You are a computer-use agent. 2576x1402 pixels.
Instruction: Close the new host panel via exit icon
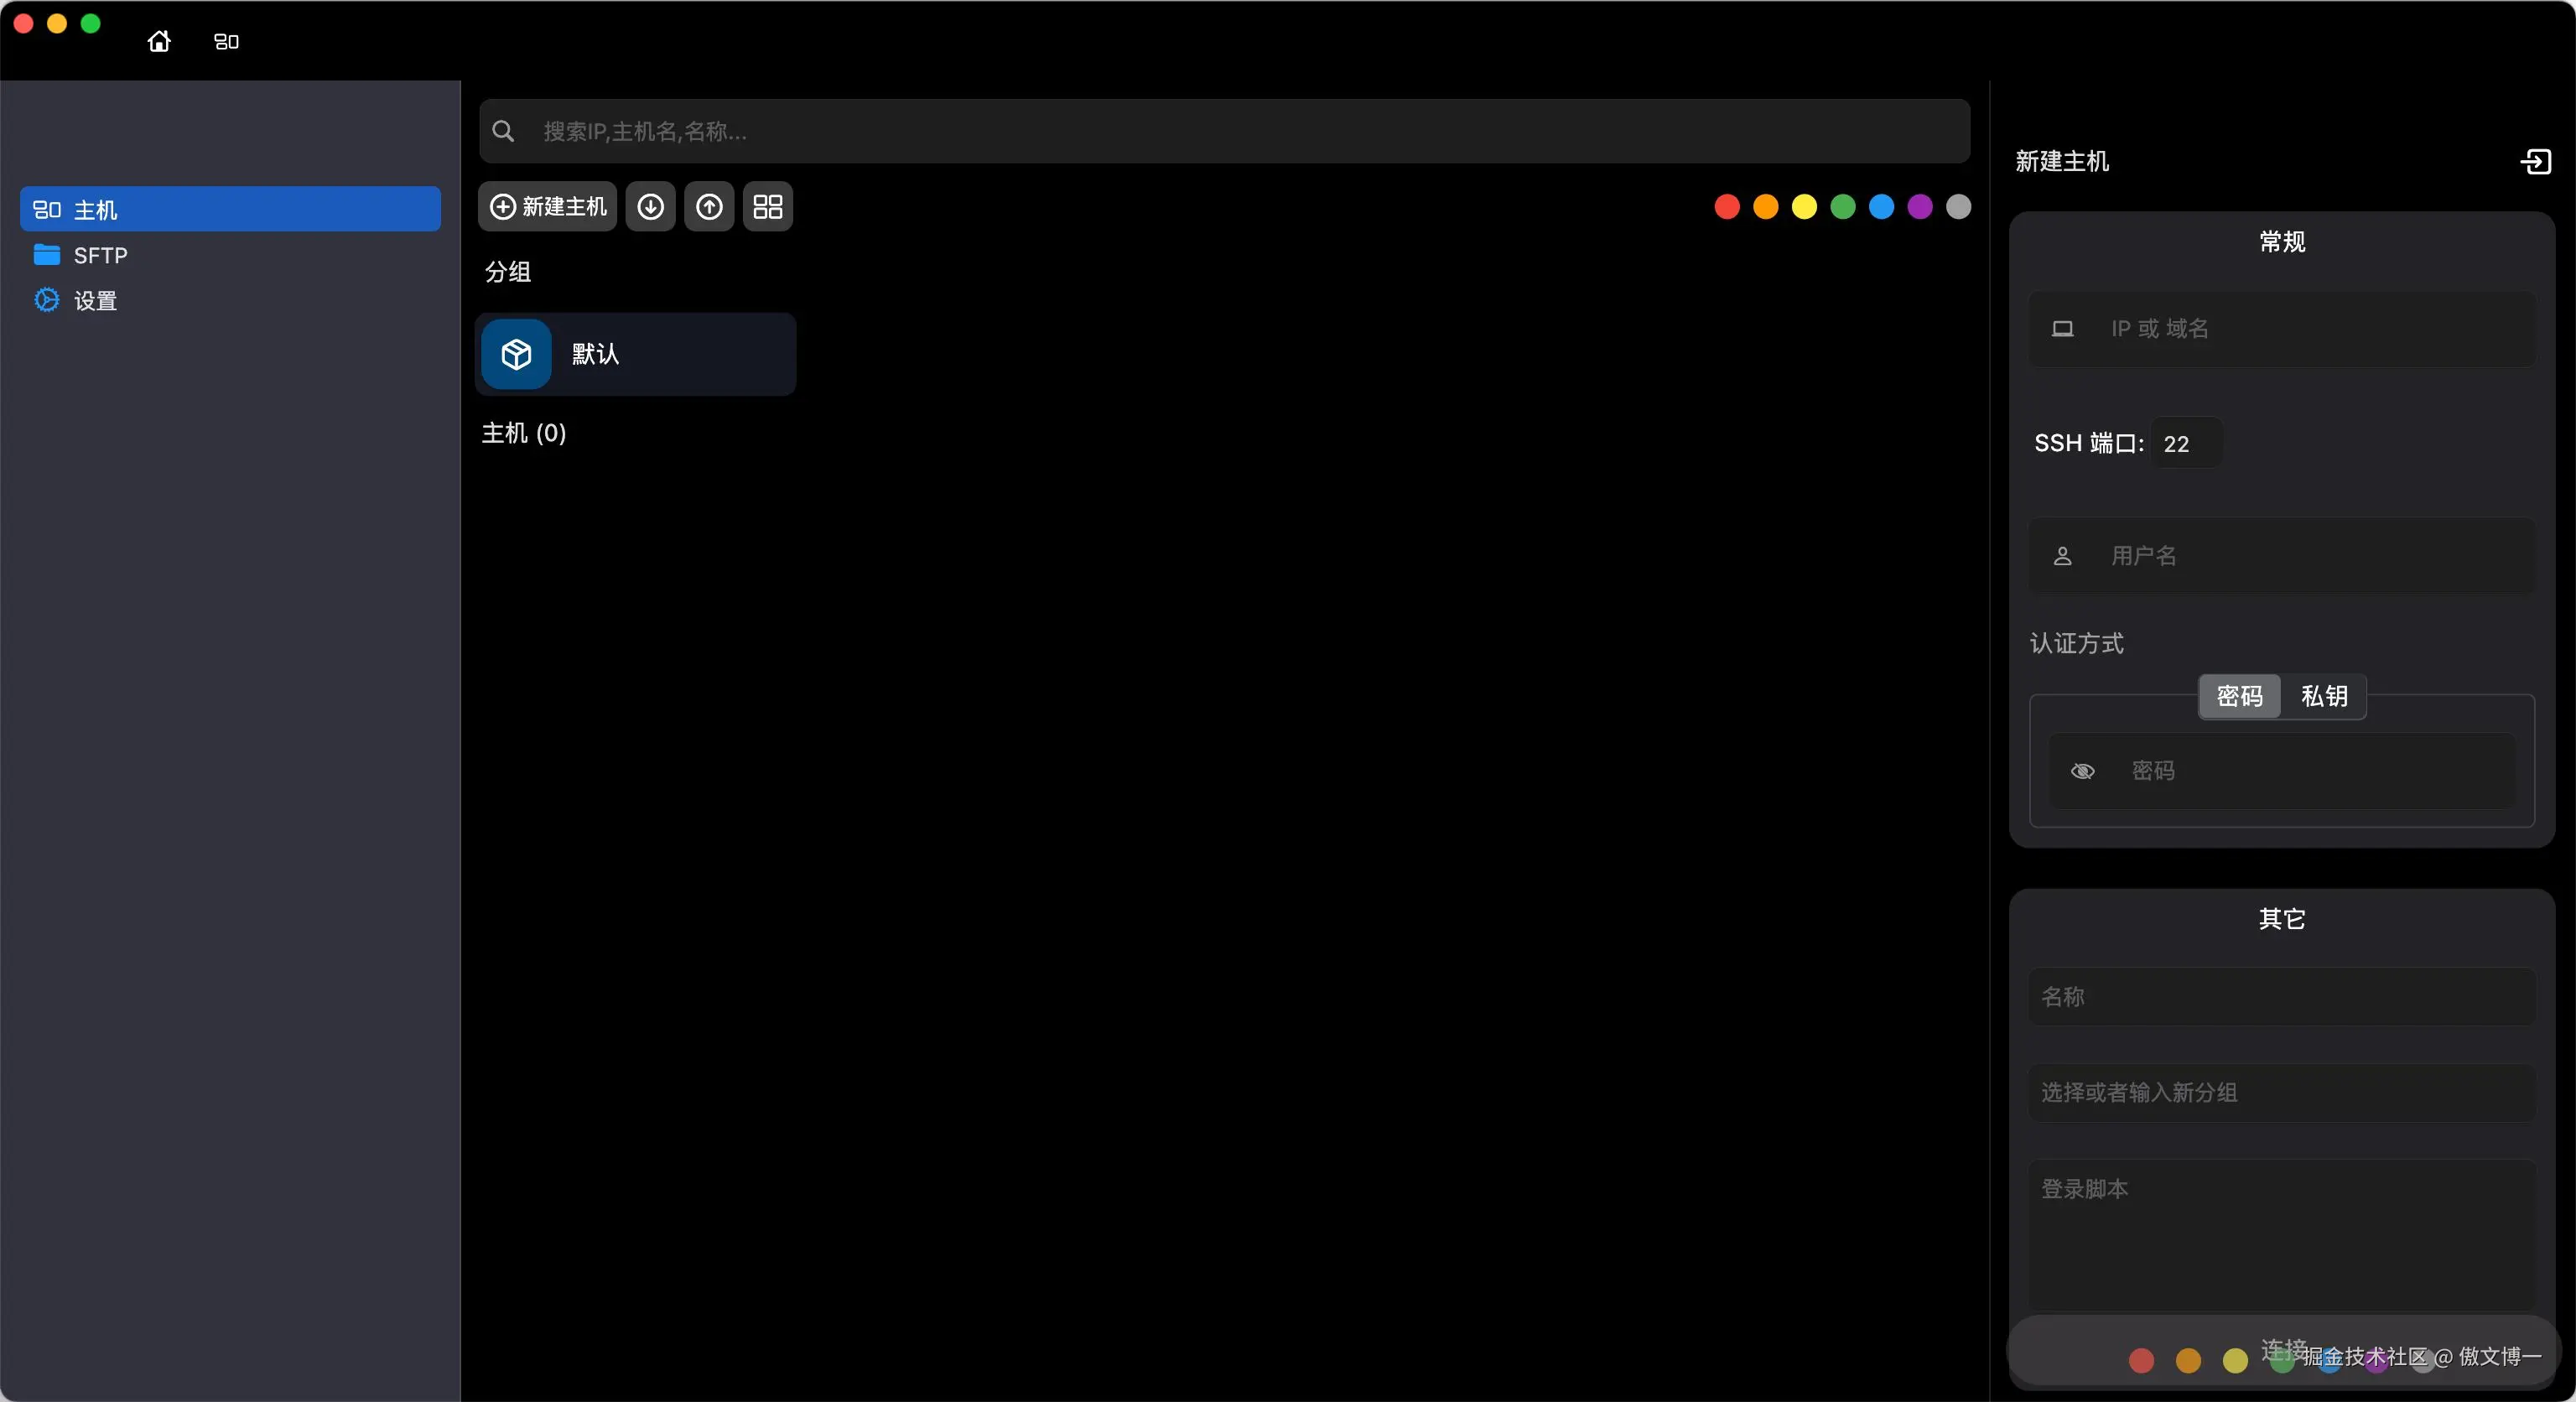[x=2535, y=161]
